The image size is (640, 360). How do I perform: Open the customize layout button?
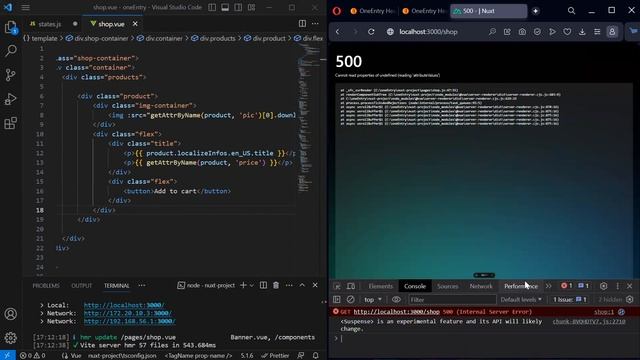(x=251, y=7)
